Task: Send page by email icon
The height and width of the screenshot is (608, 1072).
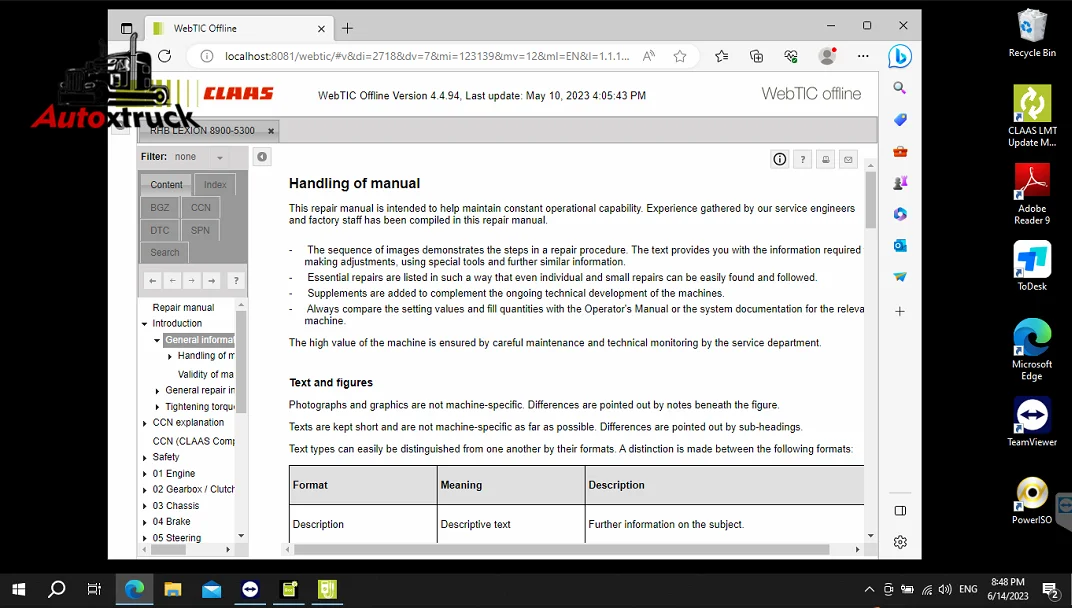Action: [848, 159]
